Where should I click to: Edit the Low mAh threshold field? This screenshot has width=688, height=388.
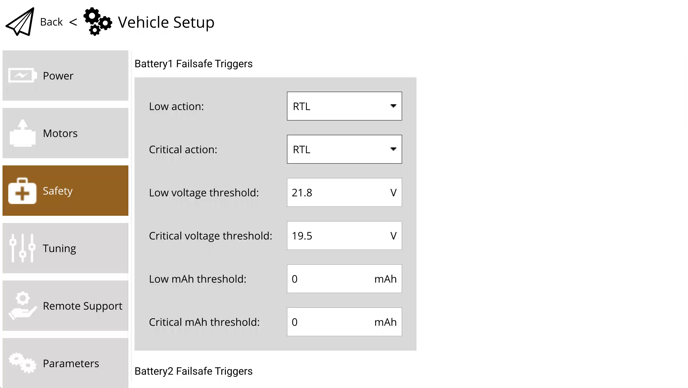pos(344,279)
